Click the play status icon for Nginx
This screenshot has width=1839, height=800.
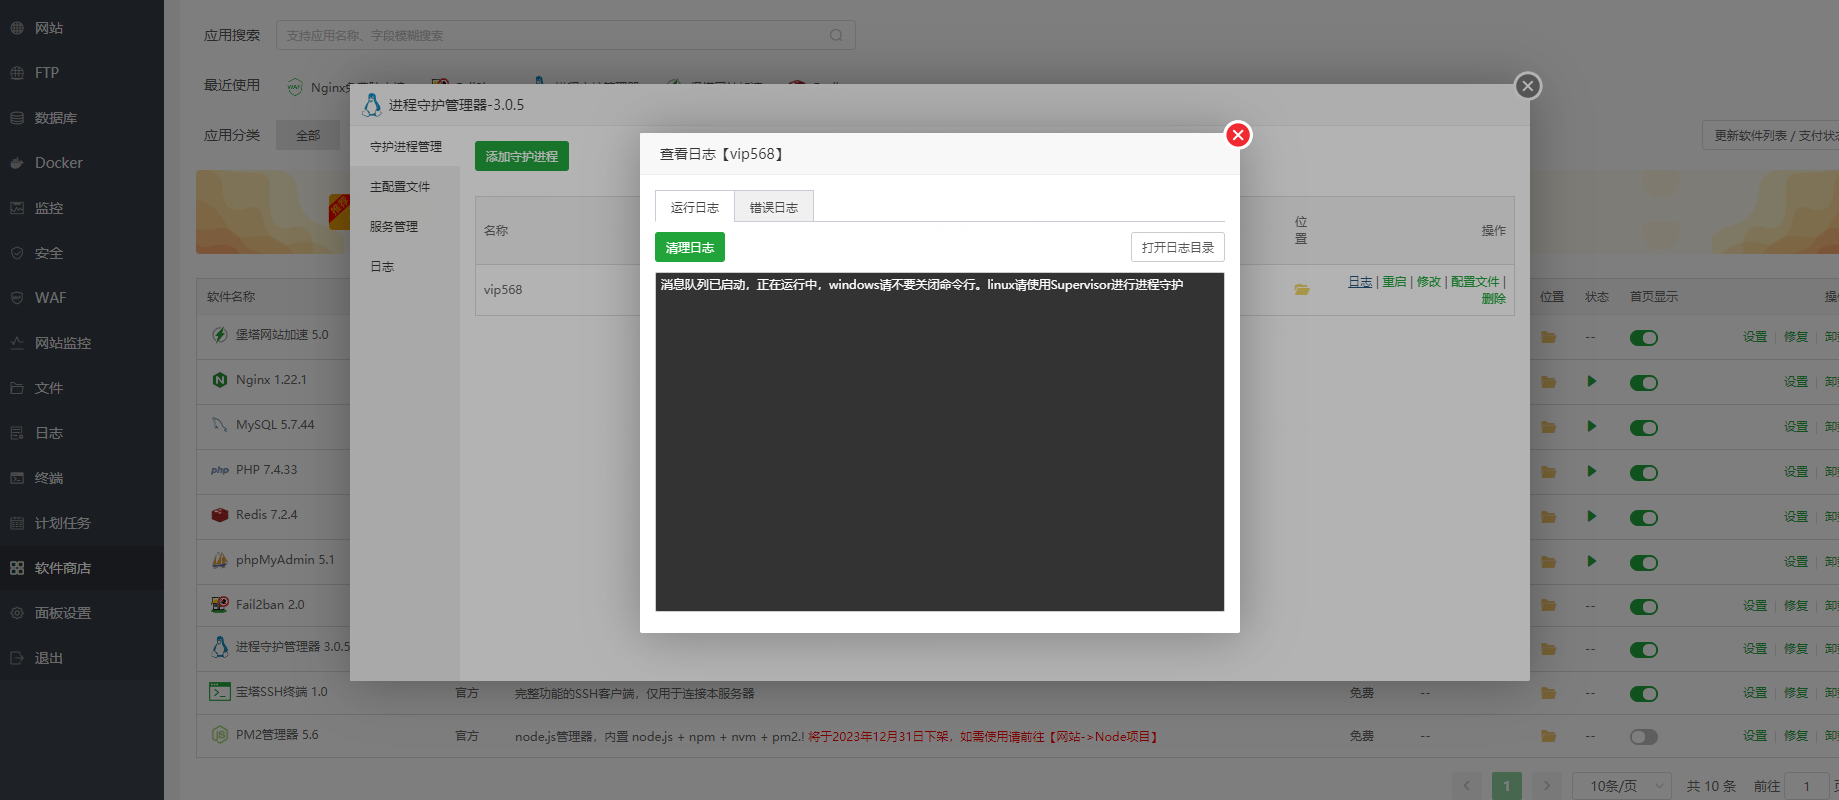(x=1591, y=381)
